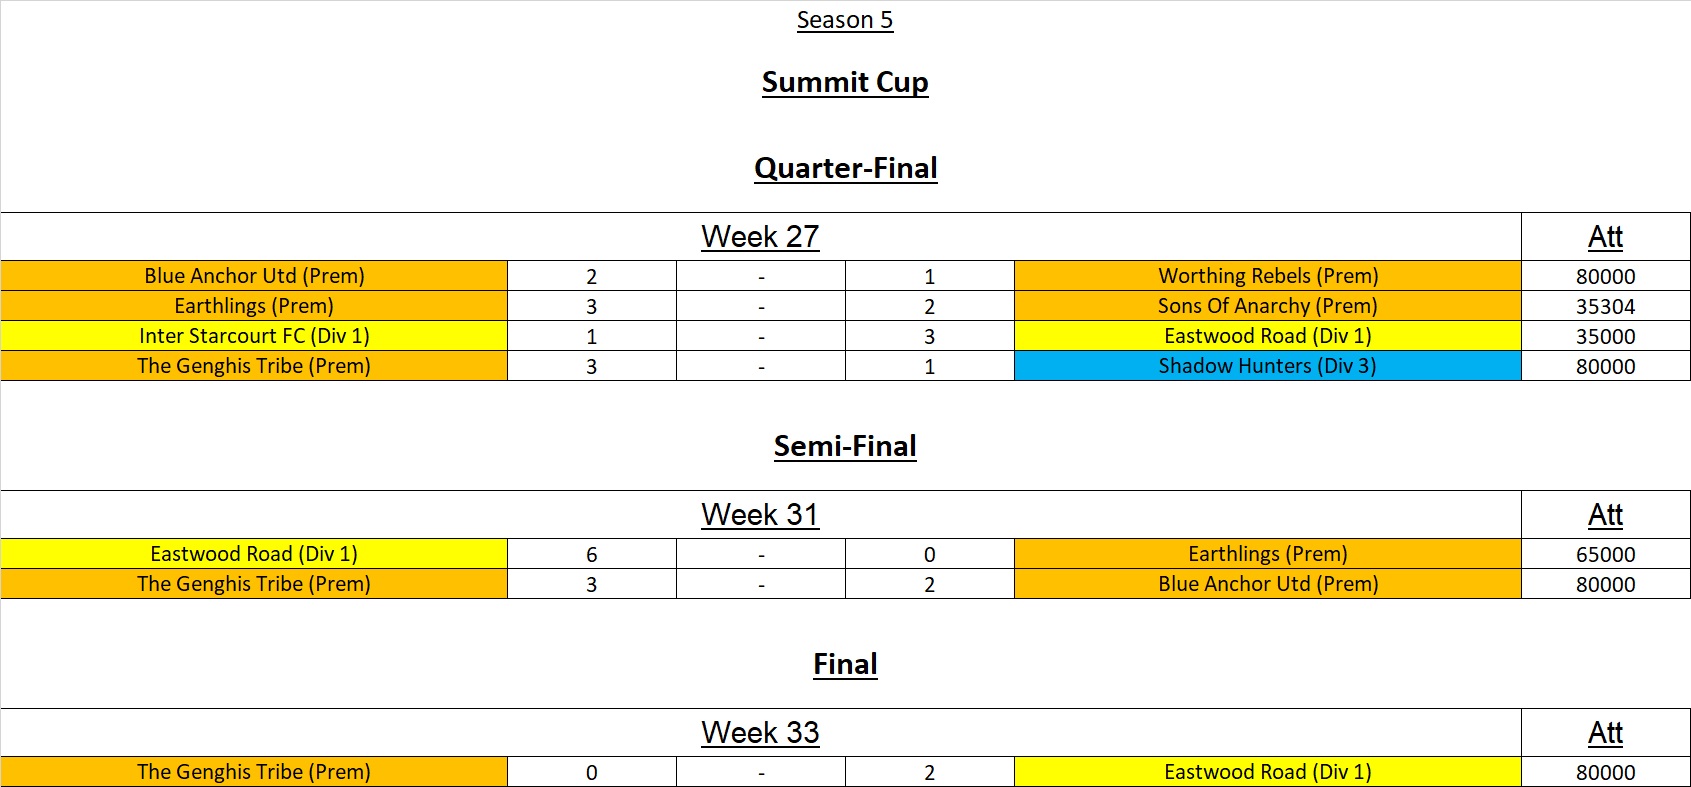
Task: Select Blue Anchor Utd (Prem) in the Week 27 table
Action: 254,276
